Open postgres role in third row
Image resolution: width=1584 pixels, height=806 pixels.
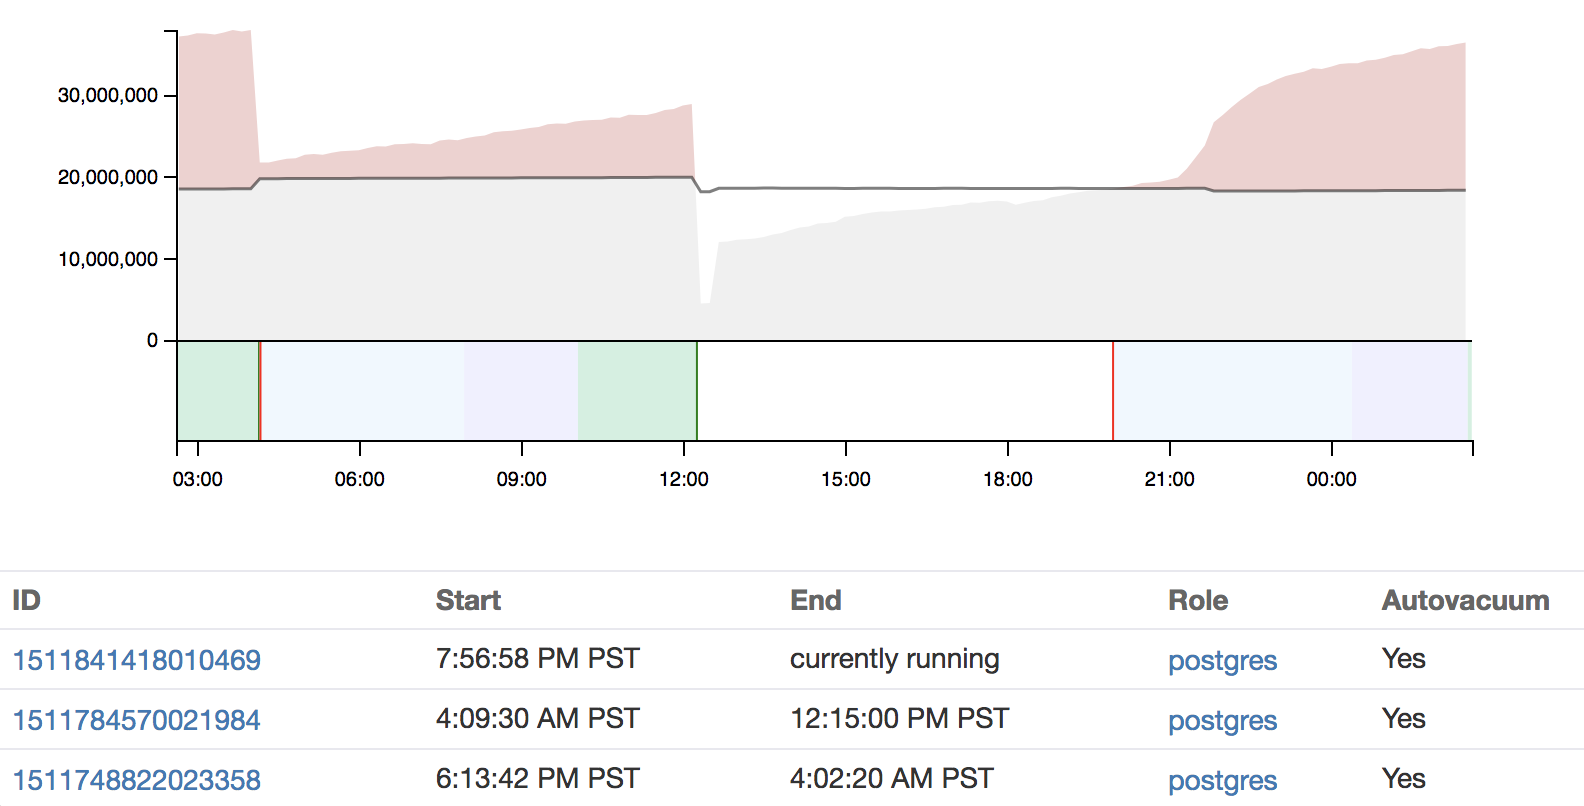1222,781
